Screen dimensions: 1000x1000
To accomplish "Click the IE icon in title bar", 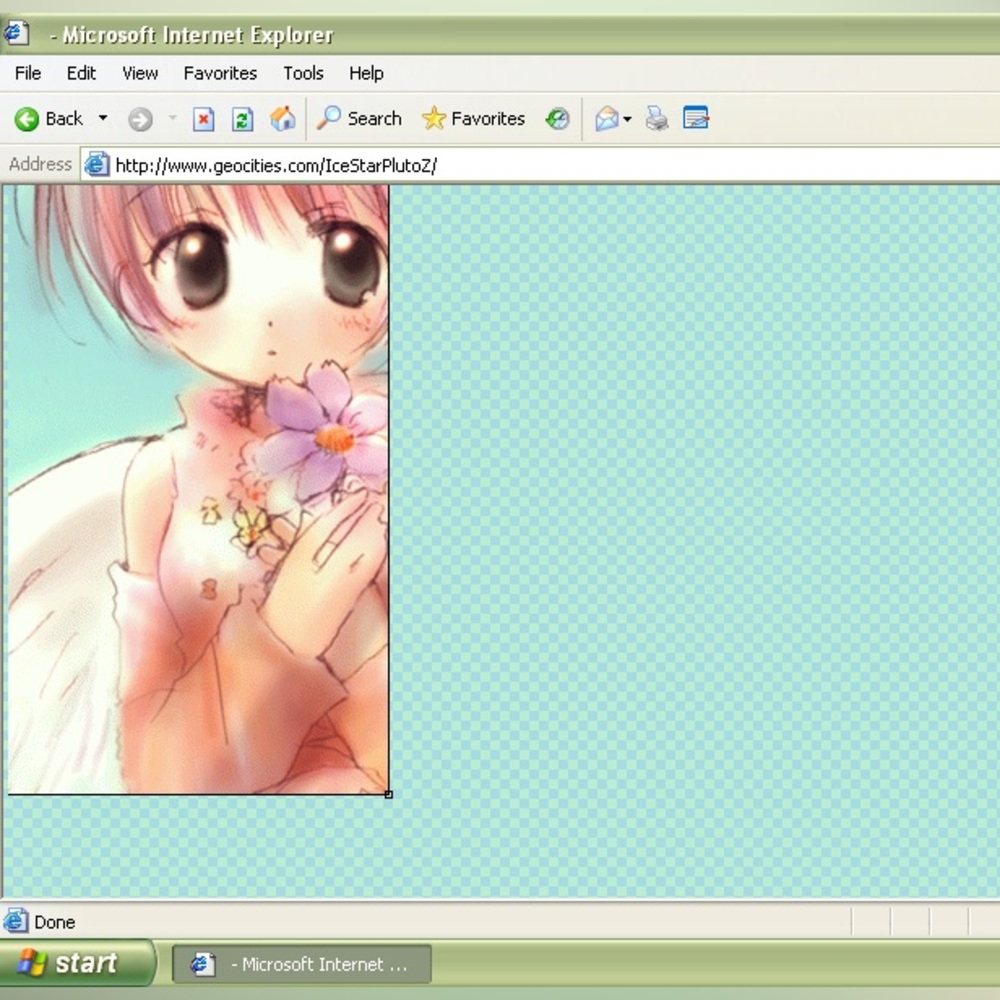I will point(16,33).
